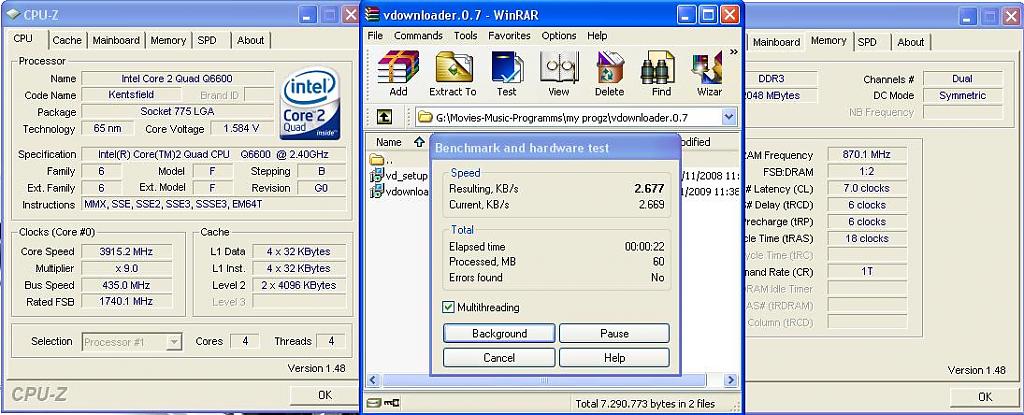Switch to the Cache tab in CPU-Z
1024x415 pixels.
tap(67, 40)
